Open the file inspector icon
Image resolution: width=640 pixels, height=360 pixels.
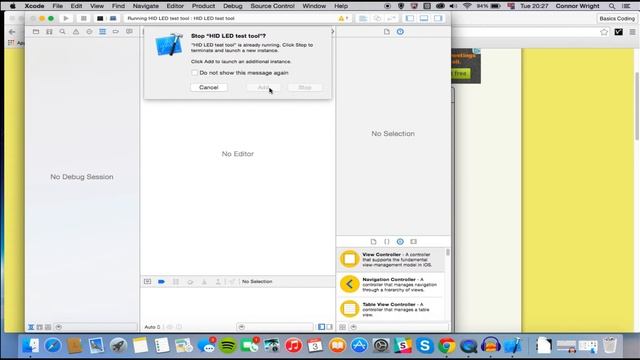(387, 31)
